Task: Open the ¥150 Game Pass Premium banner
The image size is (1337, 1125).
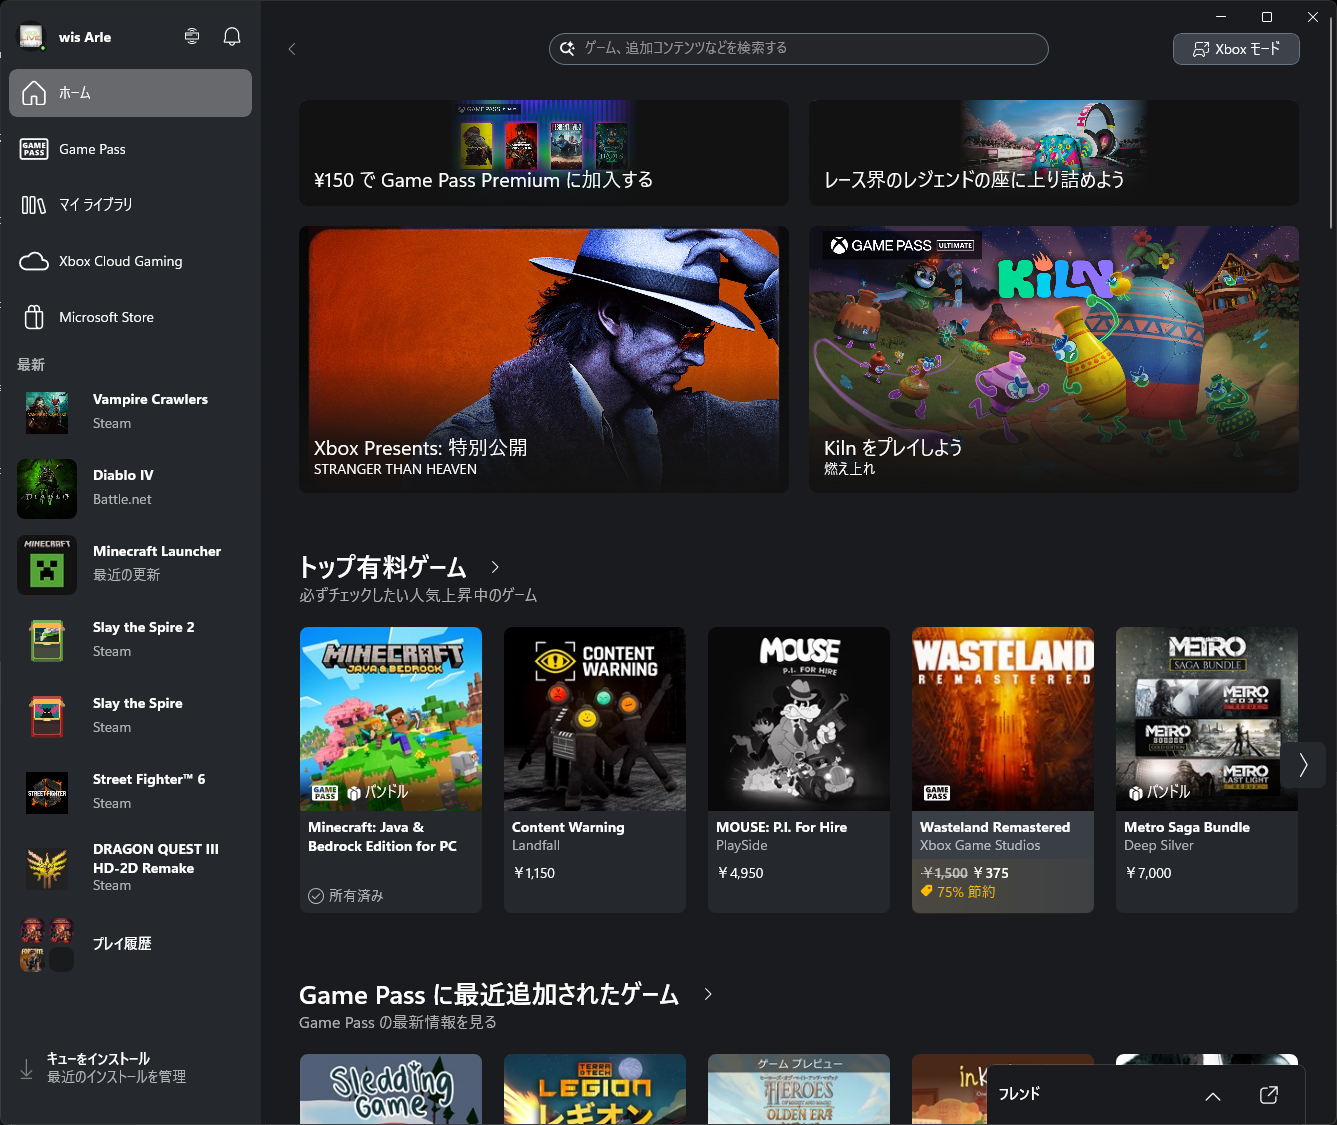Action: [x=544, y=153]
